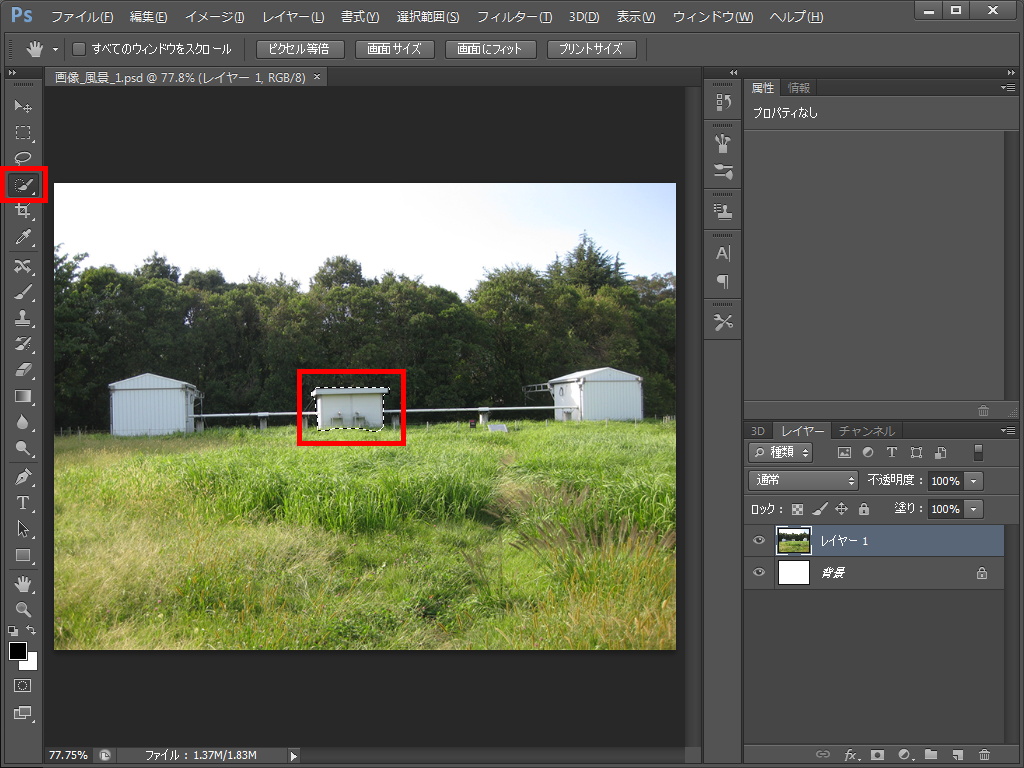Screen dimensions: 1024x768
Task: Open status bar info arrow
Action: tap(293, 756)
